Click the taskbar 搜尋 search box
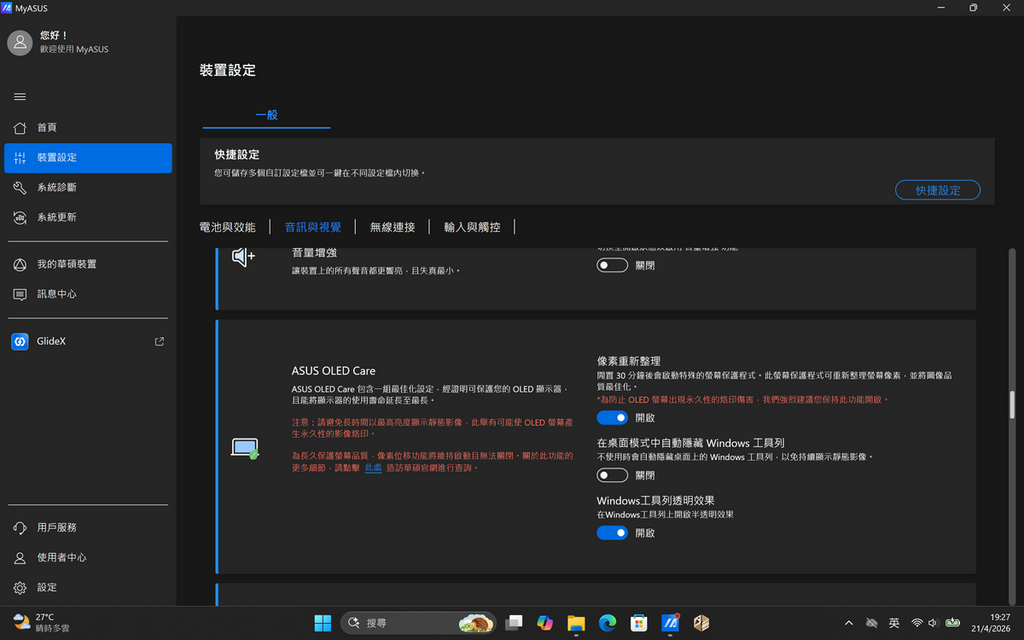The height and width of the screenshot is (640, 1024). coord(418,623)
